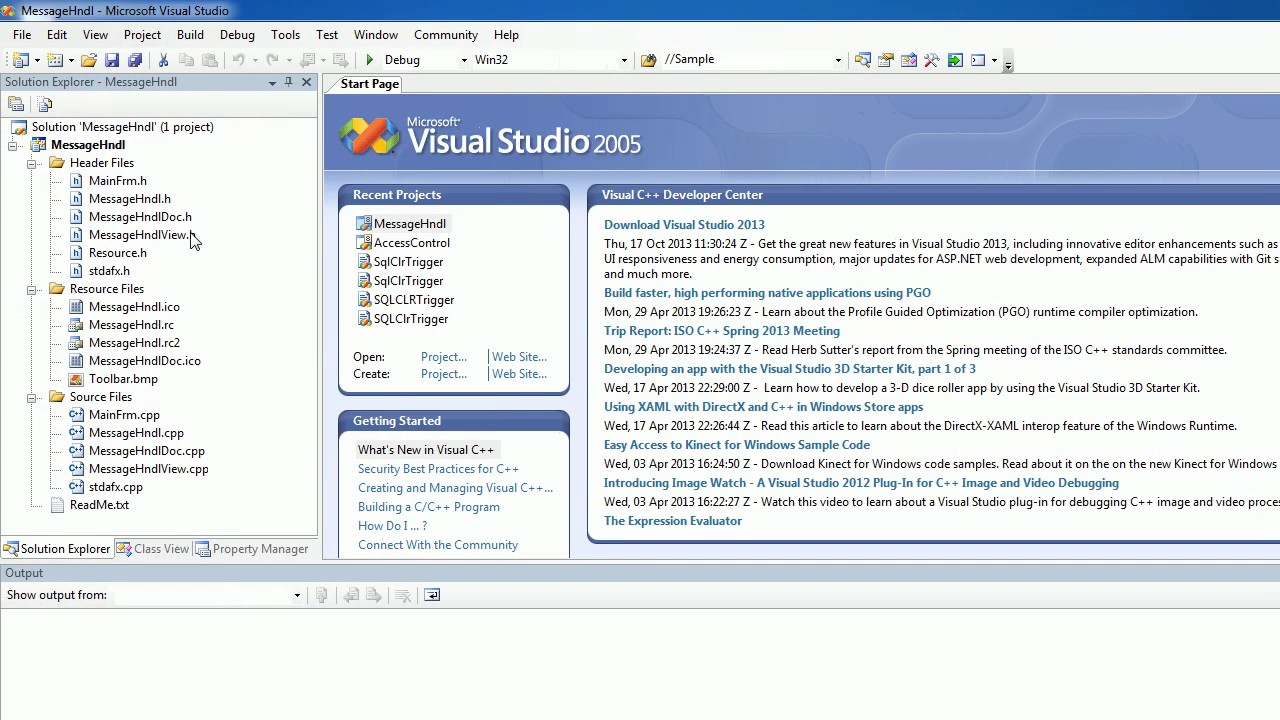Image resolution: width=1280 pixels, height=720 pixels.
Task: Click the Save floppy disk icon
Action: [x=112, y=60]
